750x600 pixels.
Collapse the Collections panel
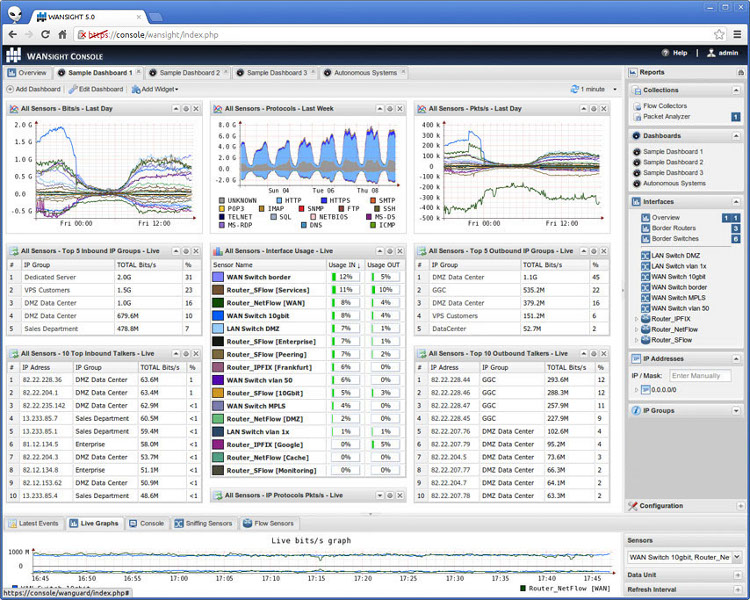736,90
